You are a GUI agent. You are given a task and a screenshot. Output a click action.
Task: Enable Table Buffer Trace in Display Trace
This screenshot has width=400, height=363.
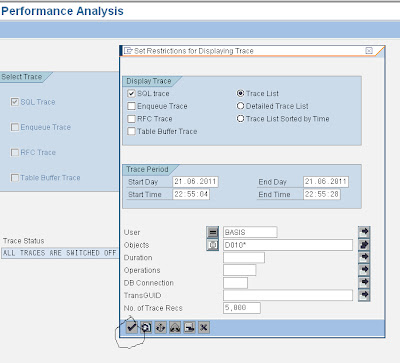click(x=131, y=131)
